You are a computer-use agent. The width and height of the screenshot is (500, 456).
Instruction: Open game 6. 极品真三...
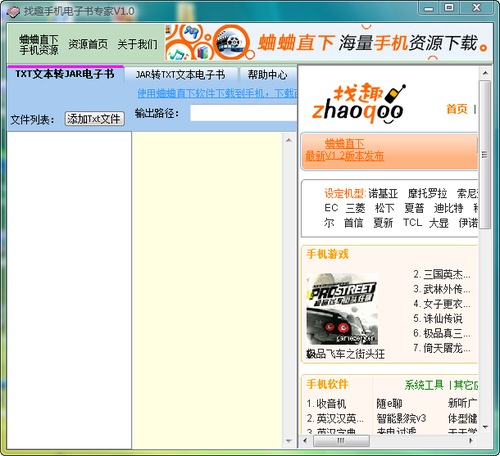(x=442, y=333)
